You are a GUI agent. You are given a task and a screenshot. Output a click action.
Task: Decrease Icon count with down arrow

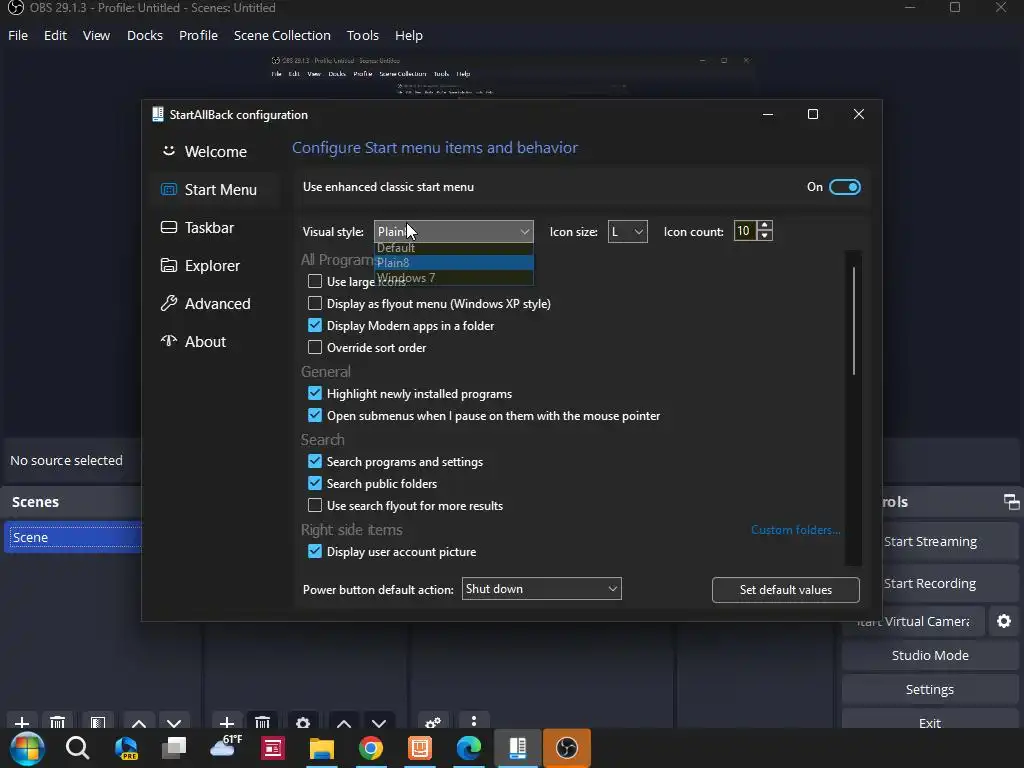[x=765, y=236]
